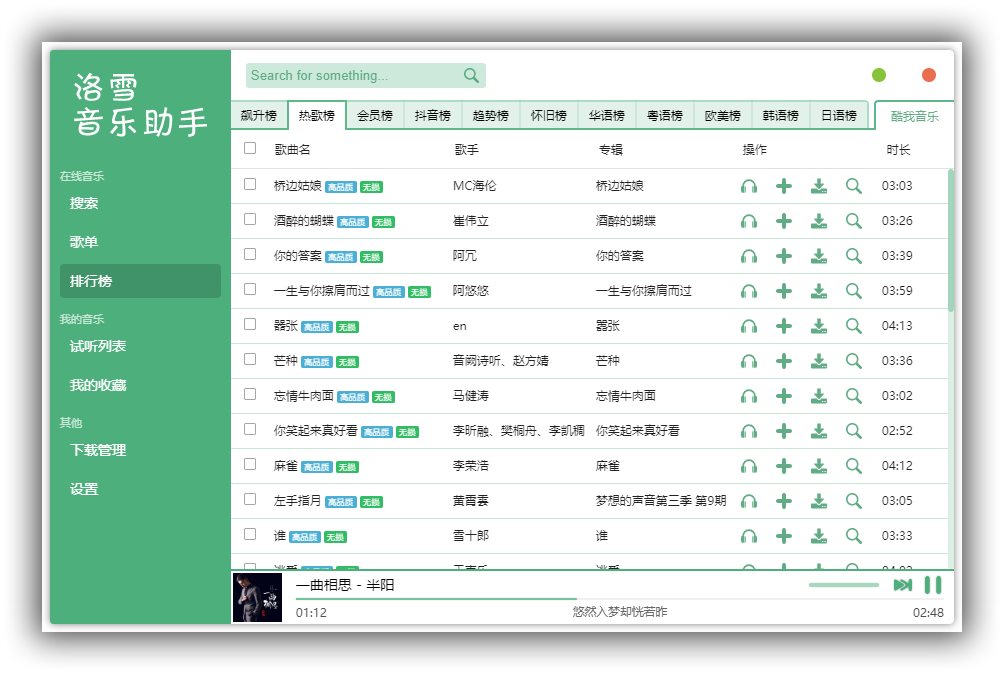
Task: Click the 一曲相思 album cover thumbnail
Action: pos(257,598)
